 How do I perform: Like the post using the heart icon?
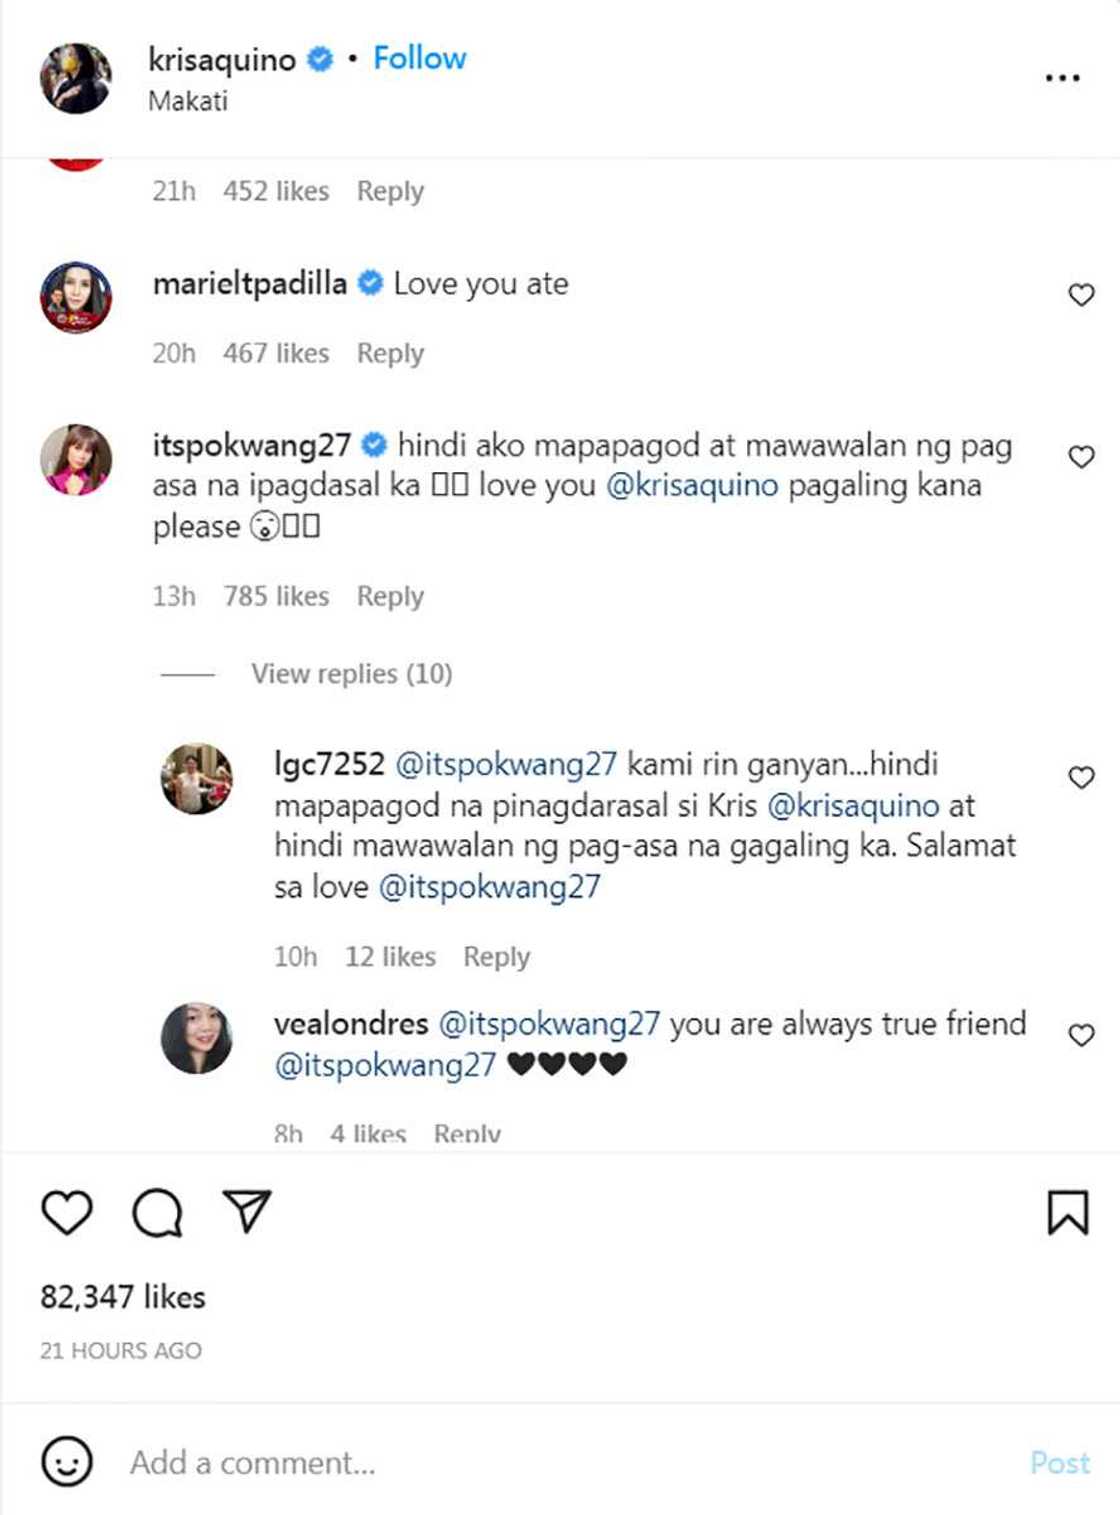tap(66, 1215)
